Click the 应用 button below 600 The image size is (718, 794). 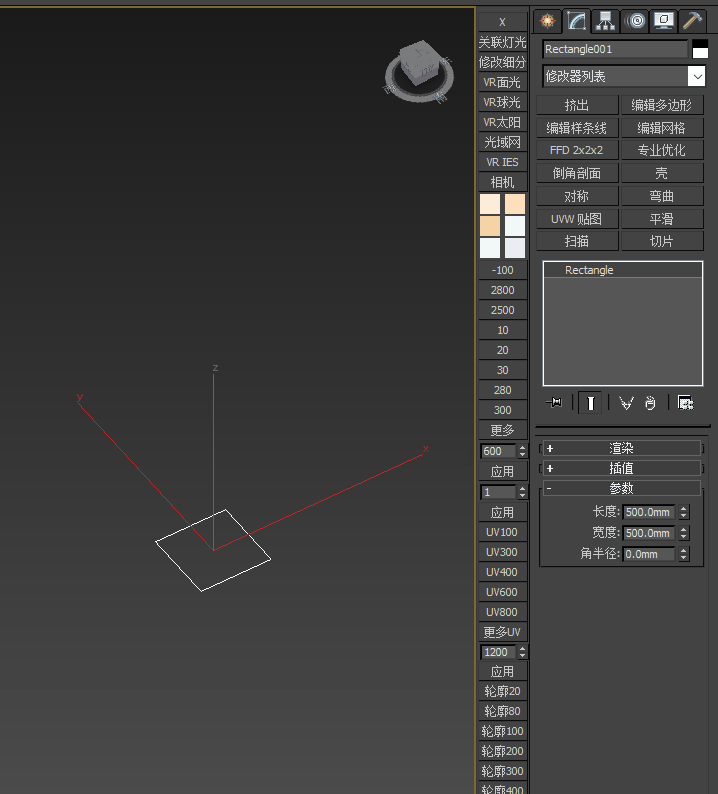[503, 471]
